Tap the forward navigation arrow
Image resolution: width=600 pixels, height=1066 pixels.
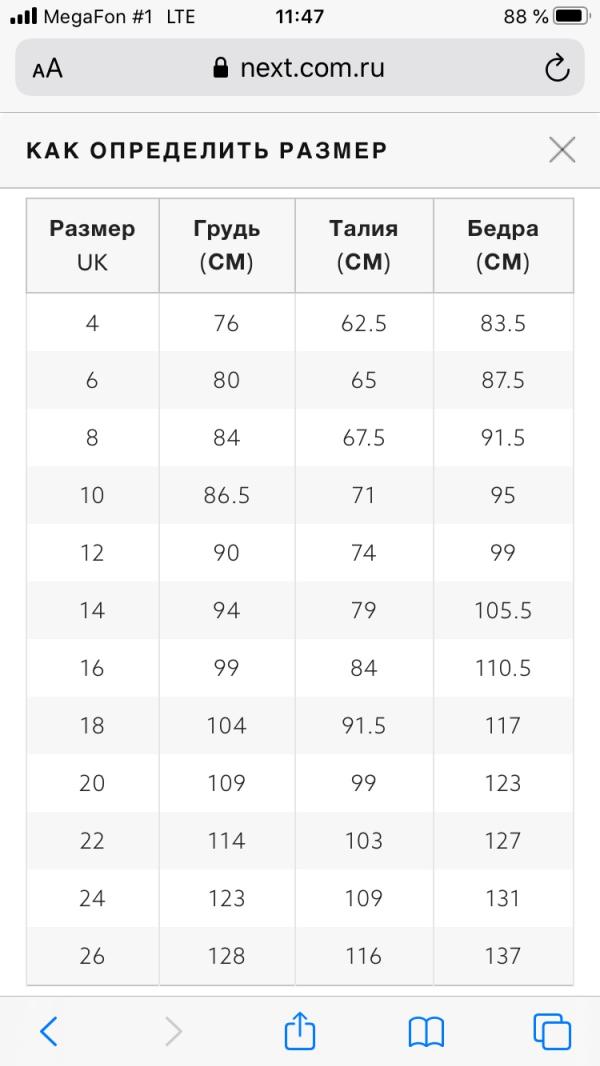click(x=173, y=1030)
